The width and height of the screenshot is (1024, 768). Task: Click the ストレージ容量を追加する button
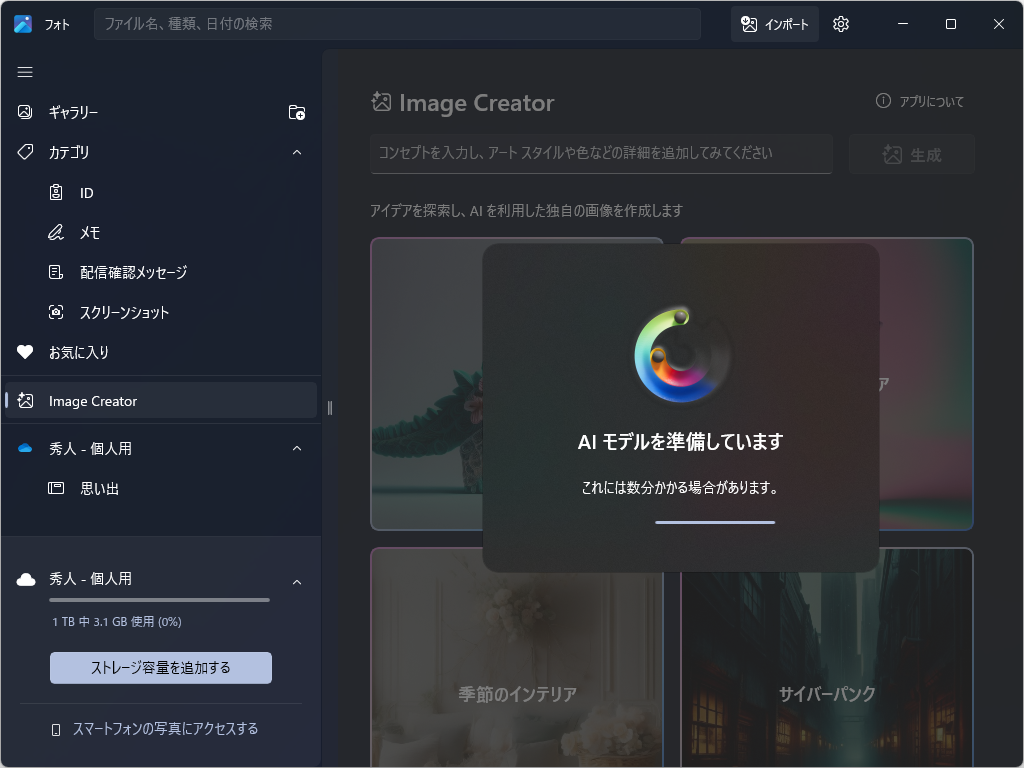coord(160,668)
